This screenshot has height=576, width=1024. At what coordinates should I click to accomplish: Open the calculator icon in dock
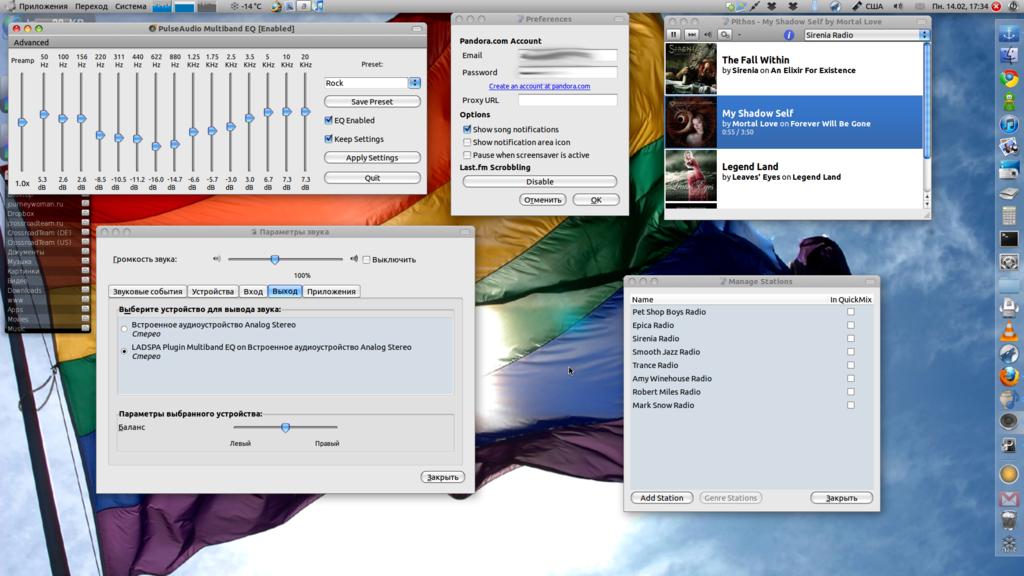pyautogui.click(x=1009, y=216)
